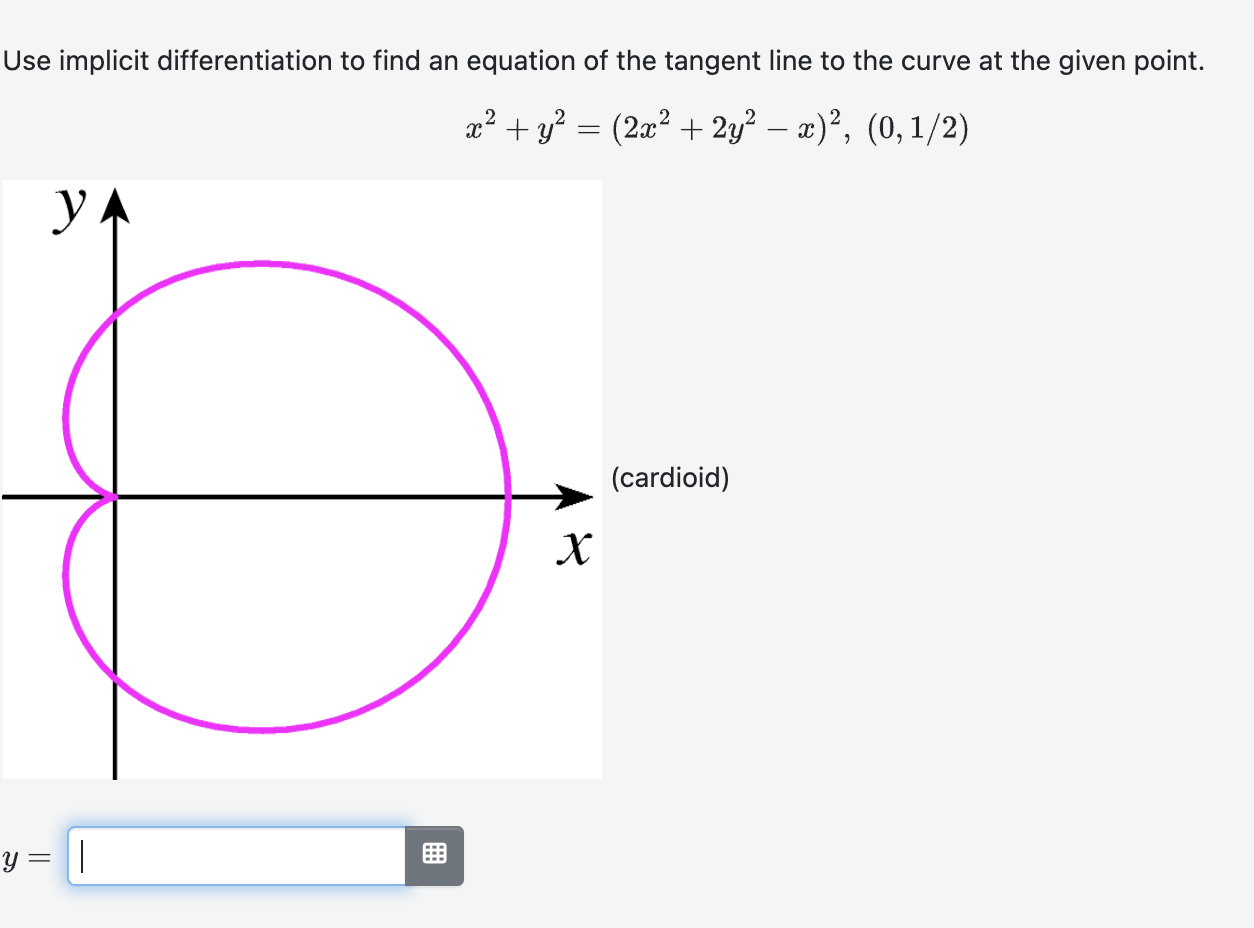Click the blinking cursor inside the answer box
The height and width of the screenshot is (928, 1254).
[x=82, y=855]
